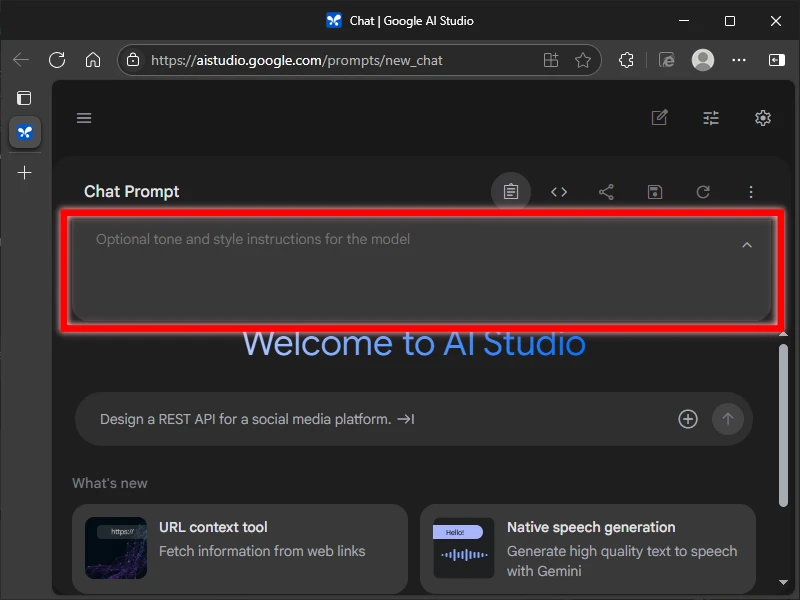Select the AI Studio vertical tab

point(25,133)
